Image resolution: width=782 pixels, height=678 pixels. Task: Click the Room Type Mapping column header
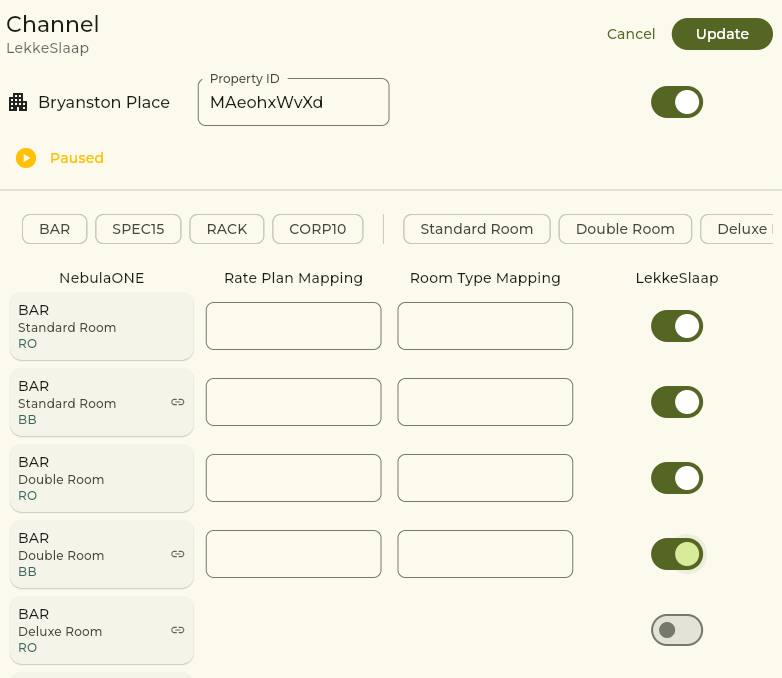tap(485, 278)
